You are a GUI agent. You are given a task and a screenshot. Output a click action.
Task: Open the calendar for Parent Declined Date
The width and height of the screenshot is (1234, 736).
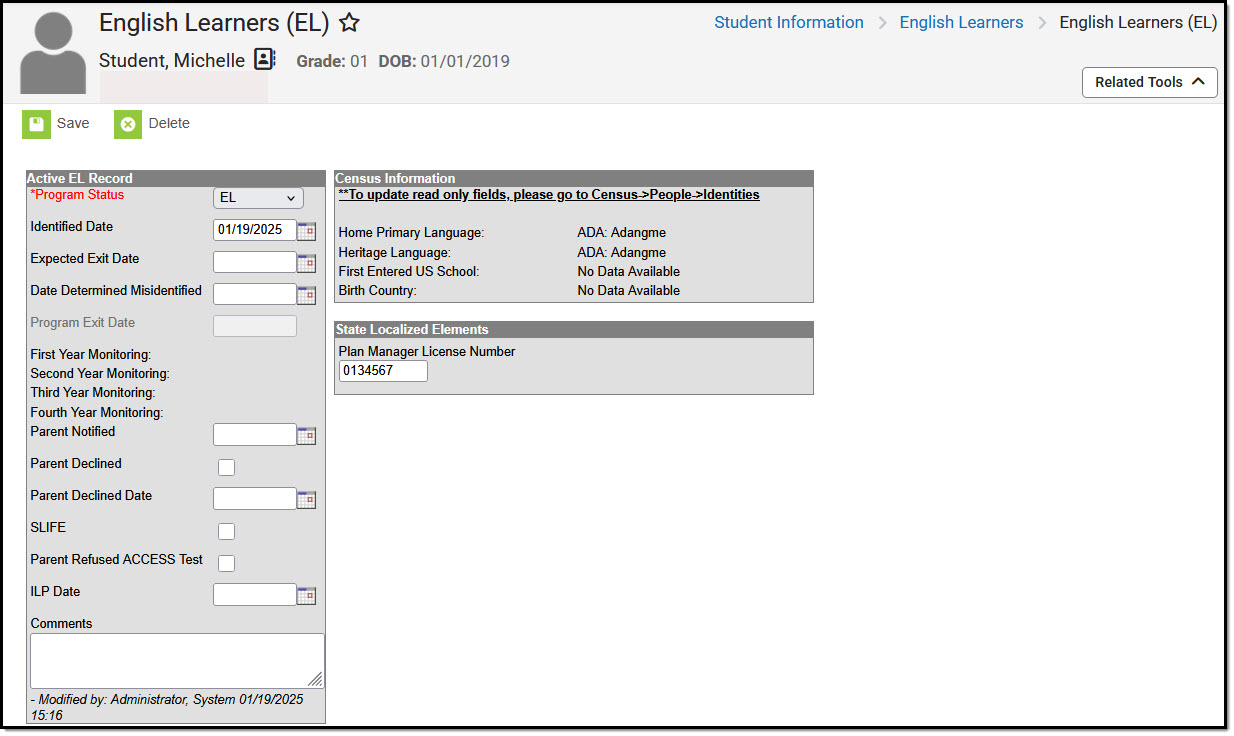click(307, 498)
